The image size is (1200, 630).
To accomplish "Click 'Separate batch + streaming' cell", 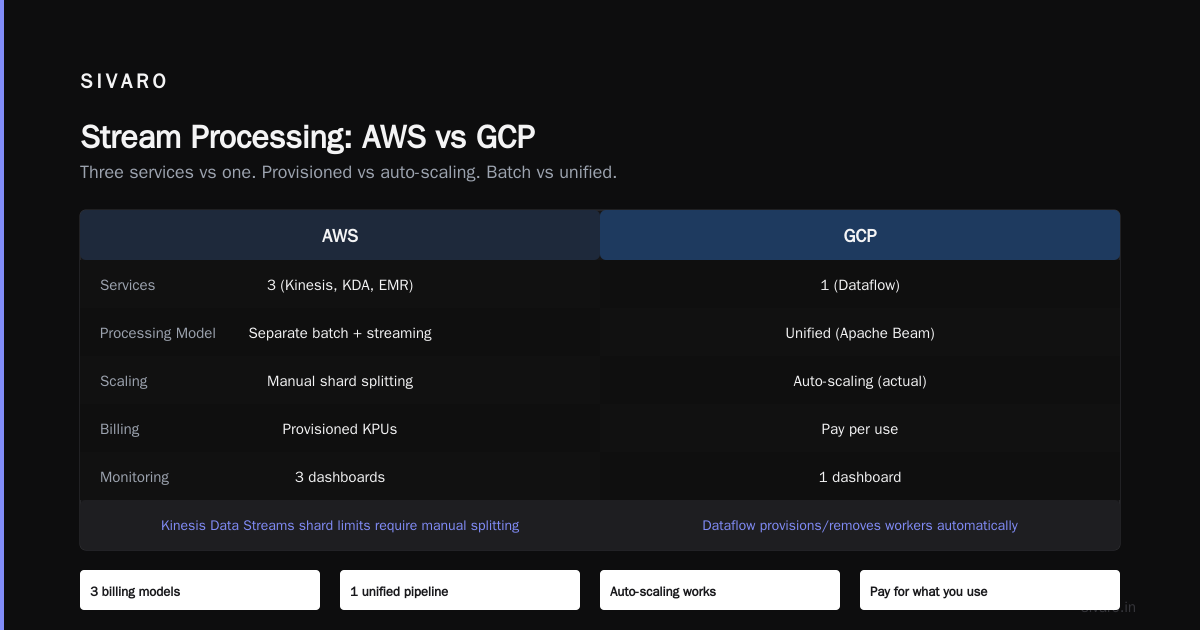I will (340, 333).
